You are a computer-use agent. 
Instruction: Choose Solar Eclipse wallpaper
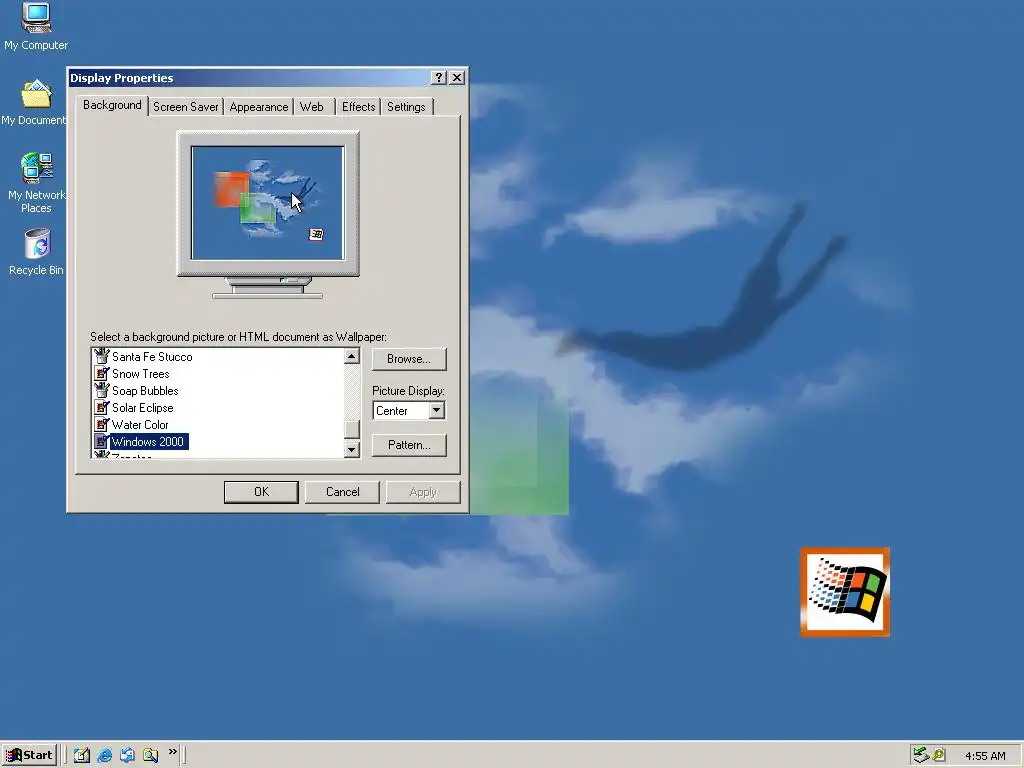[x=142, y=408]
